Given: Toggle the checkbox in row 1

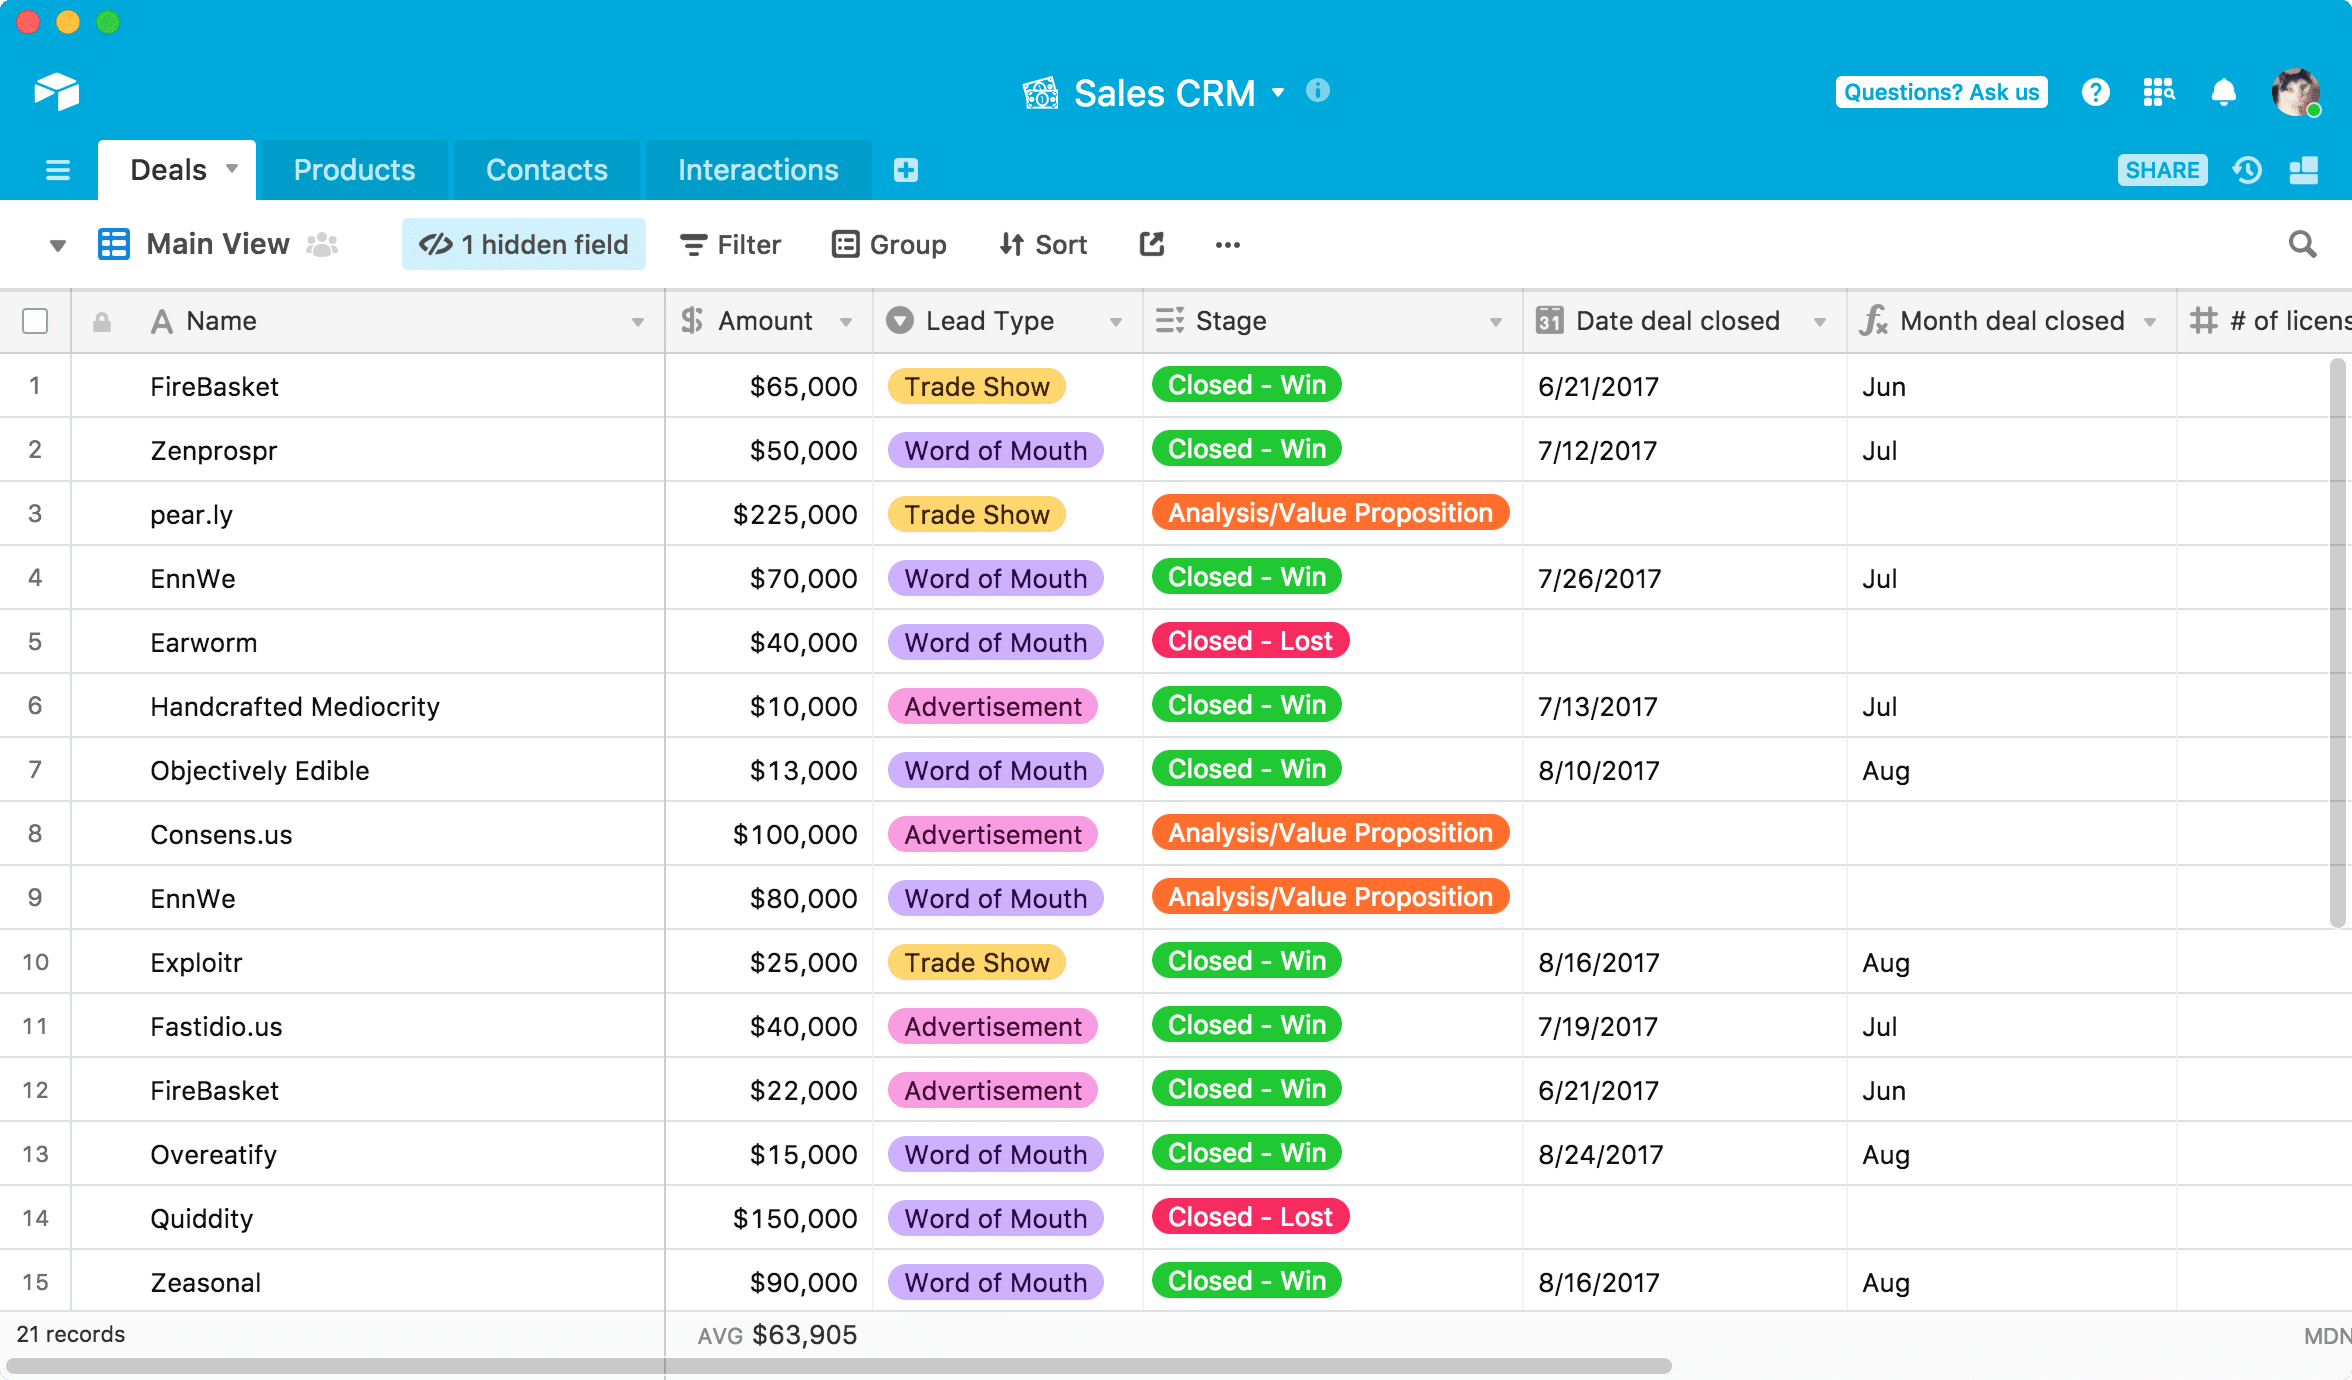Looking at the screenshot, I should [x=36, y=386].
